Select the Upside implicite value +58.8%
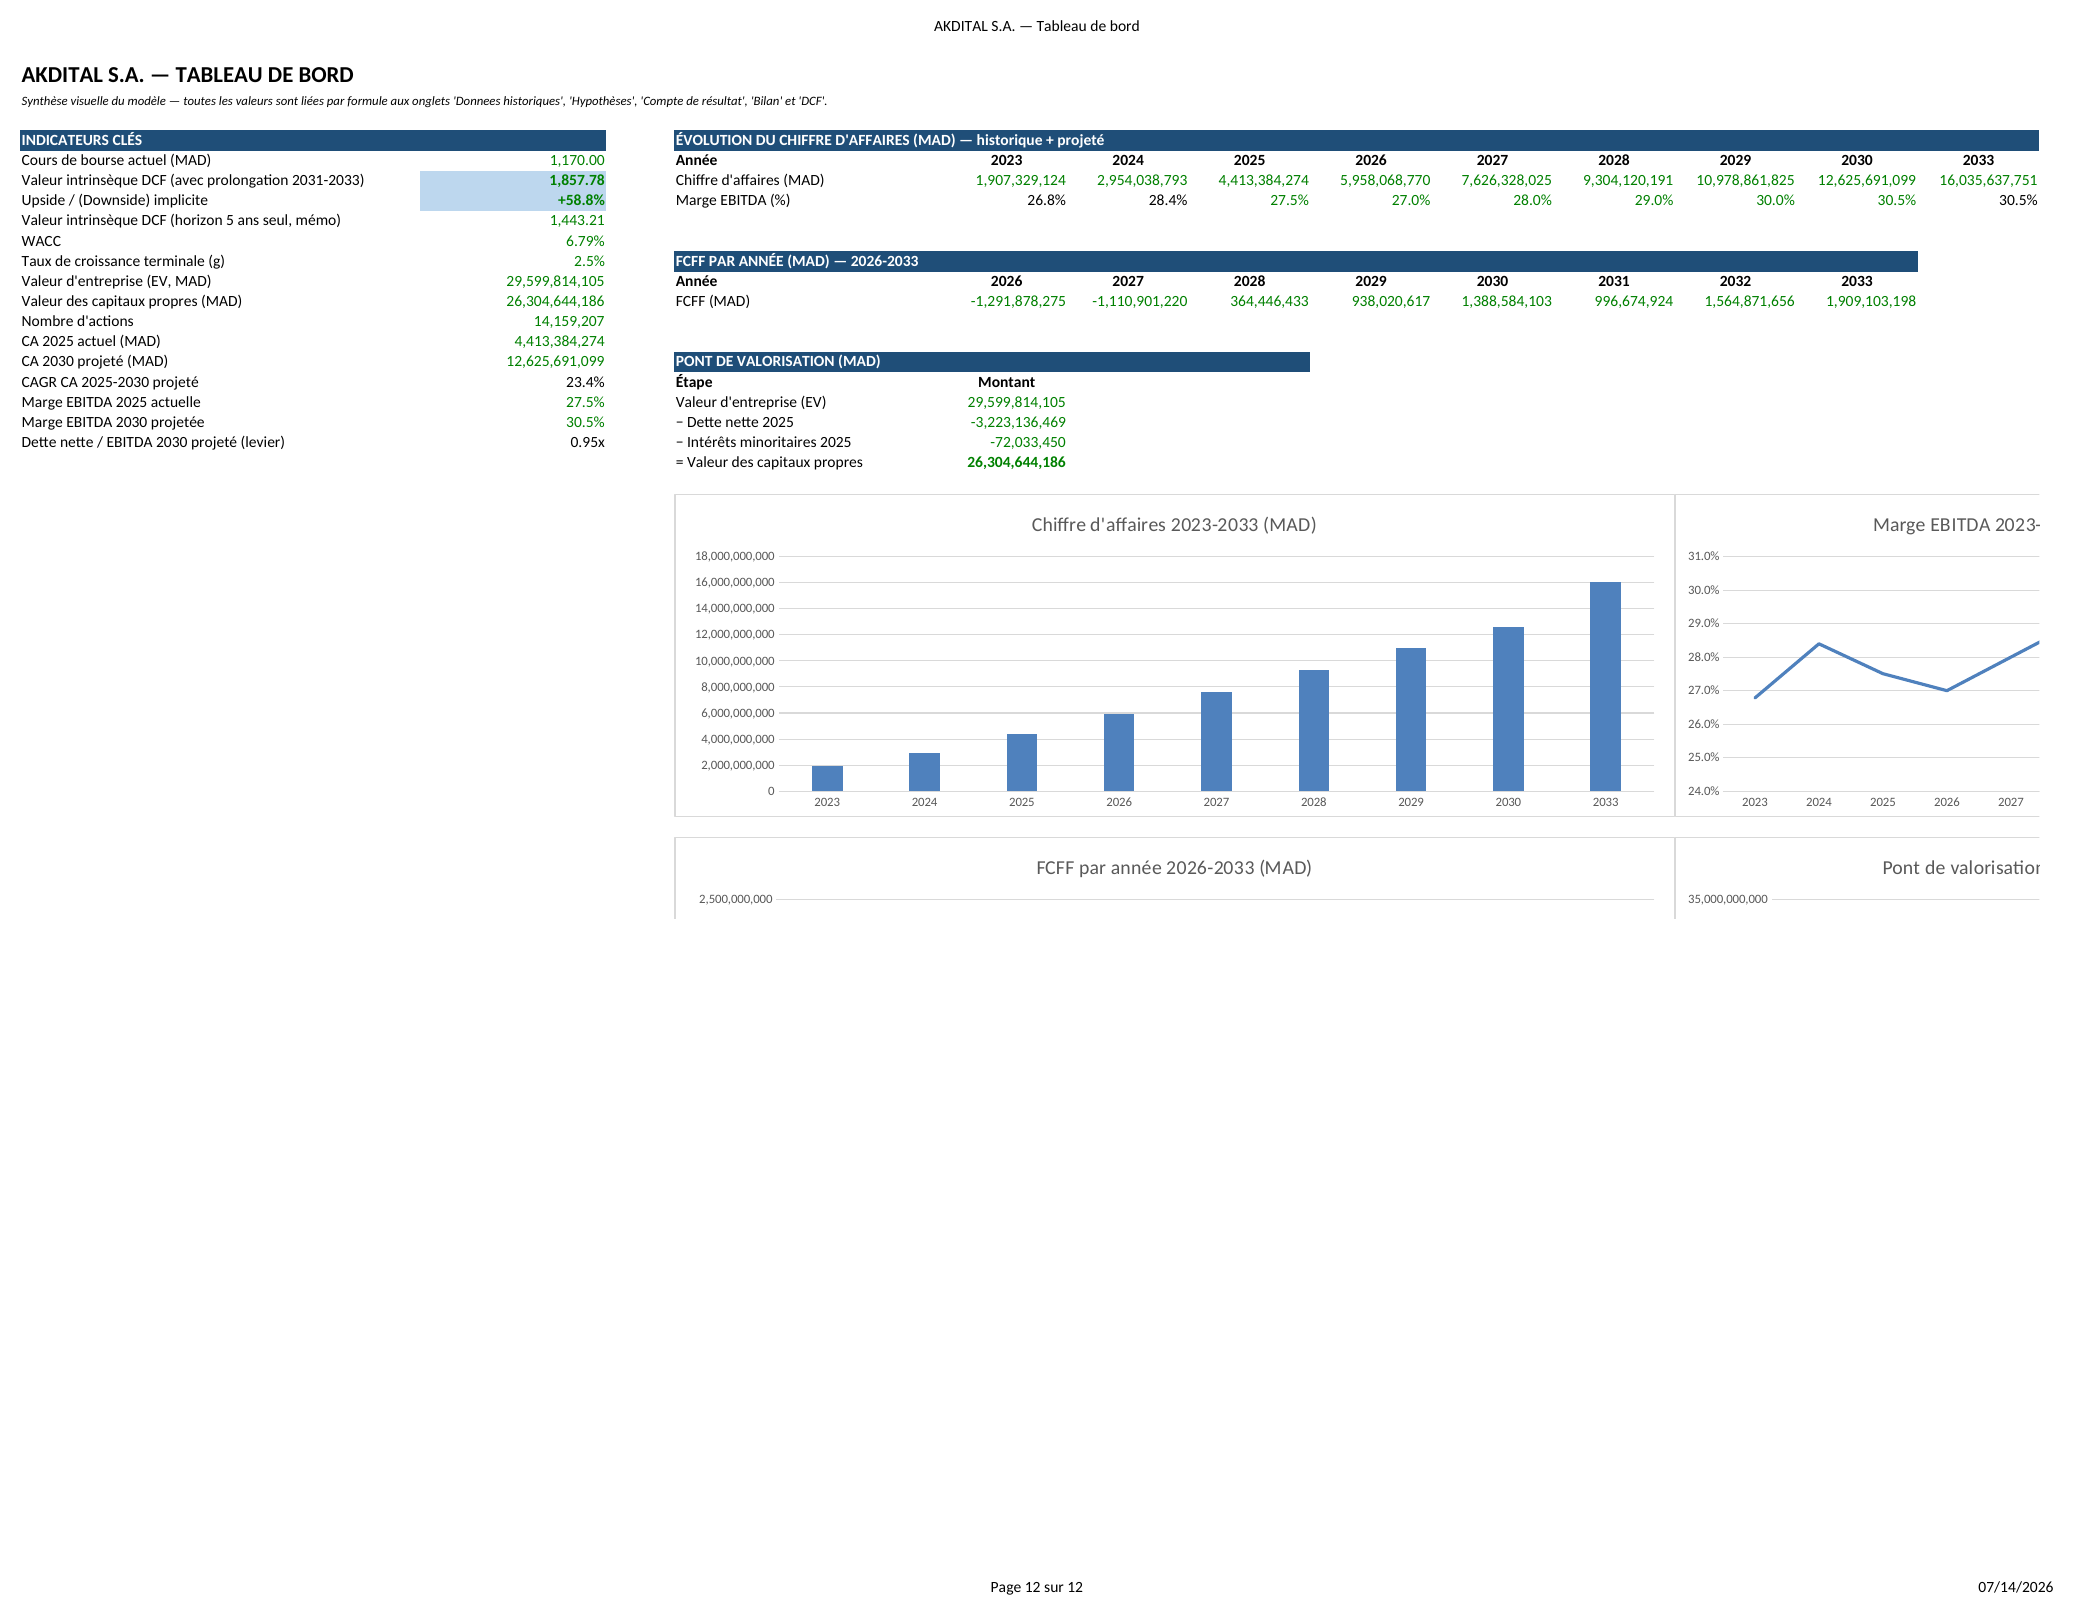 pos(581,200)
